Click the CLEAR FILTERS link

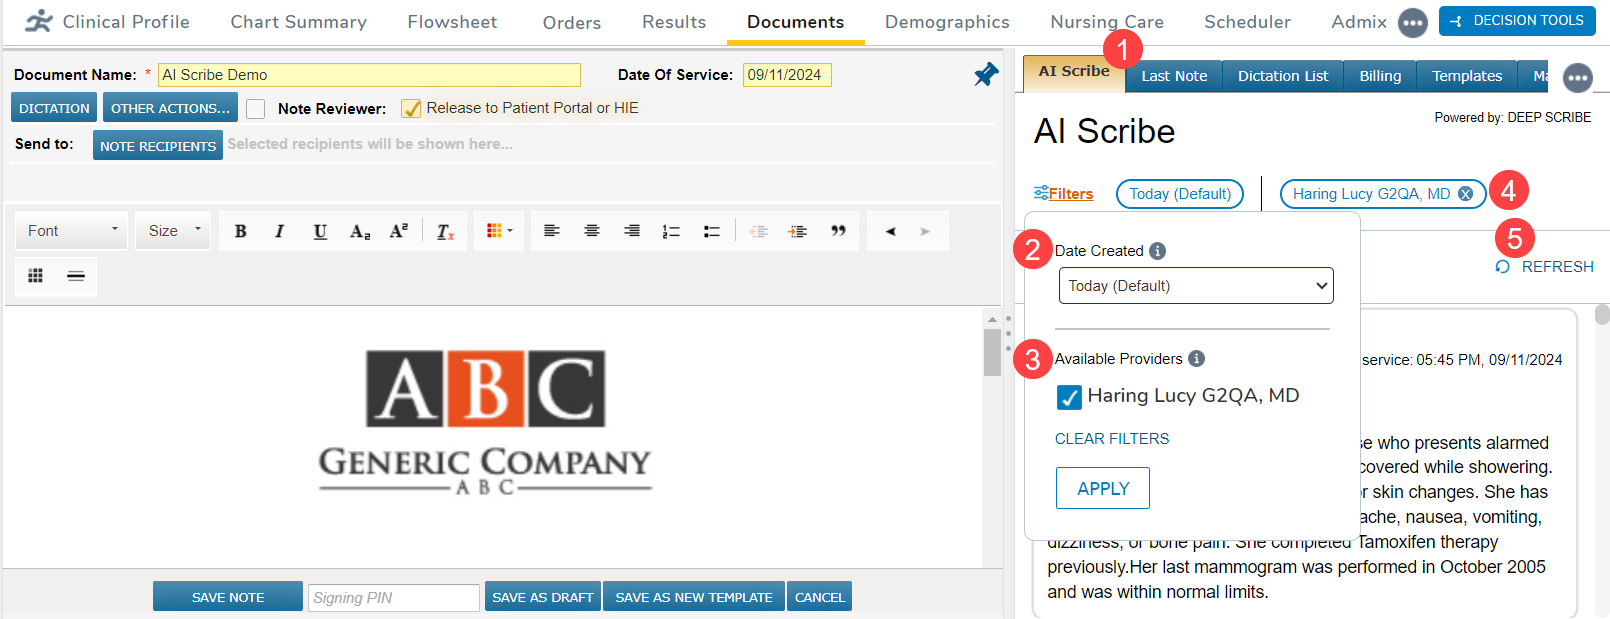pos(1111,439)
